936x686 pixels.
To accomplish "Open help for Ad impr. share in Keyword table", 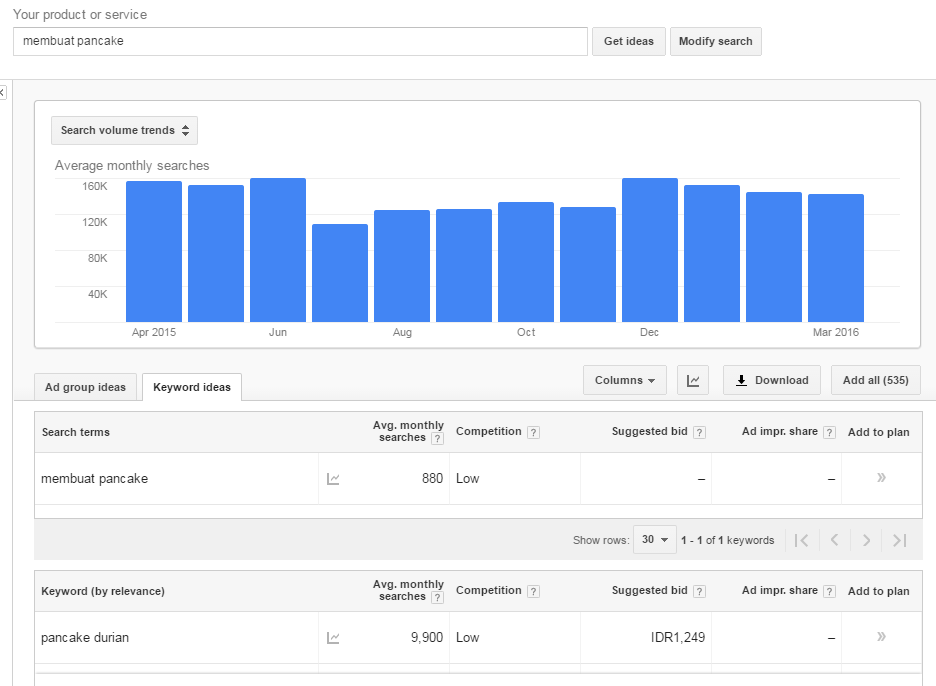I will point(829,591).
